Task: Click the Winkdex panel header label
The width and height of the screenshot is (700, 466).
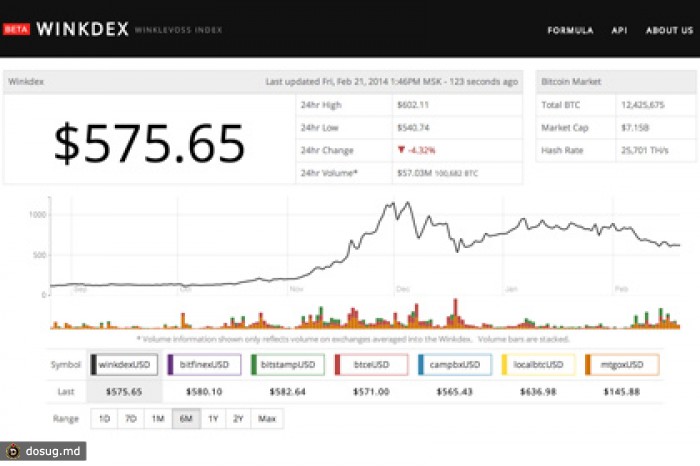Action: click(x=26, y=82)
